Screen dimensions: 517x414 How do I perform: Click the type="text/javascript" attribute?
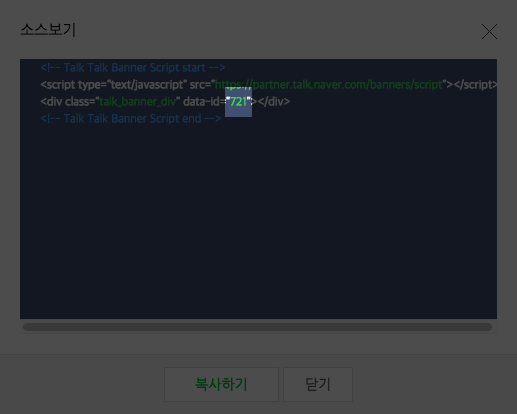(130, 85)
